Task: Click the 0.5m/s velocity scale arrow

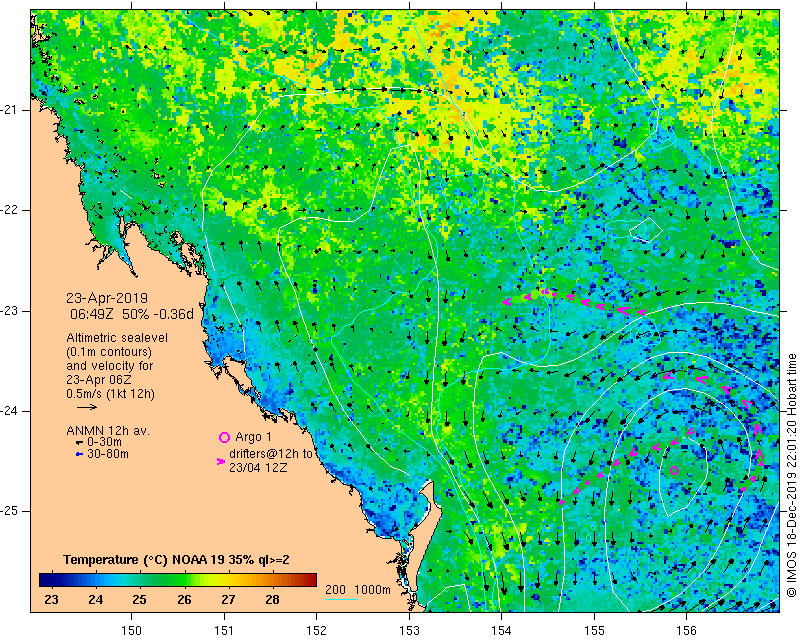Action: click(x=87, y=407)
